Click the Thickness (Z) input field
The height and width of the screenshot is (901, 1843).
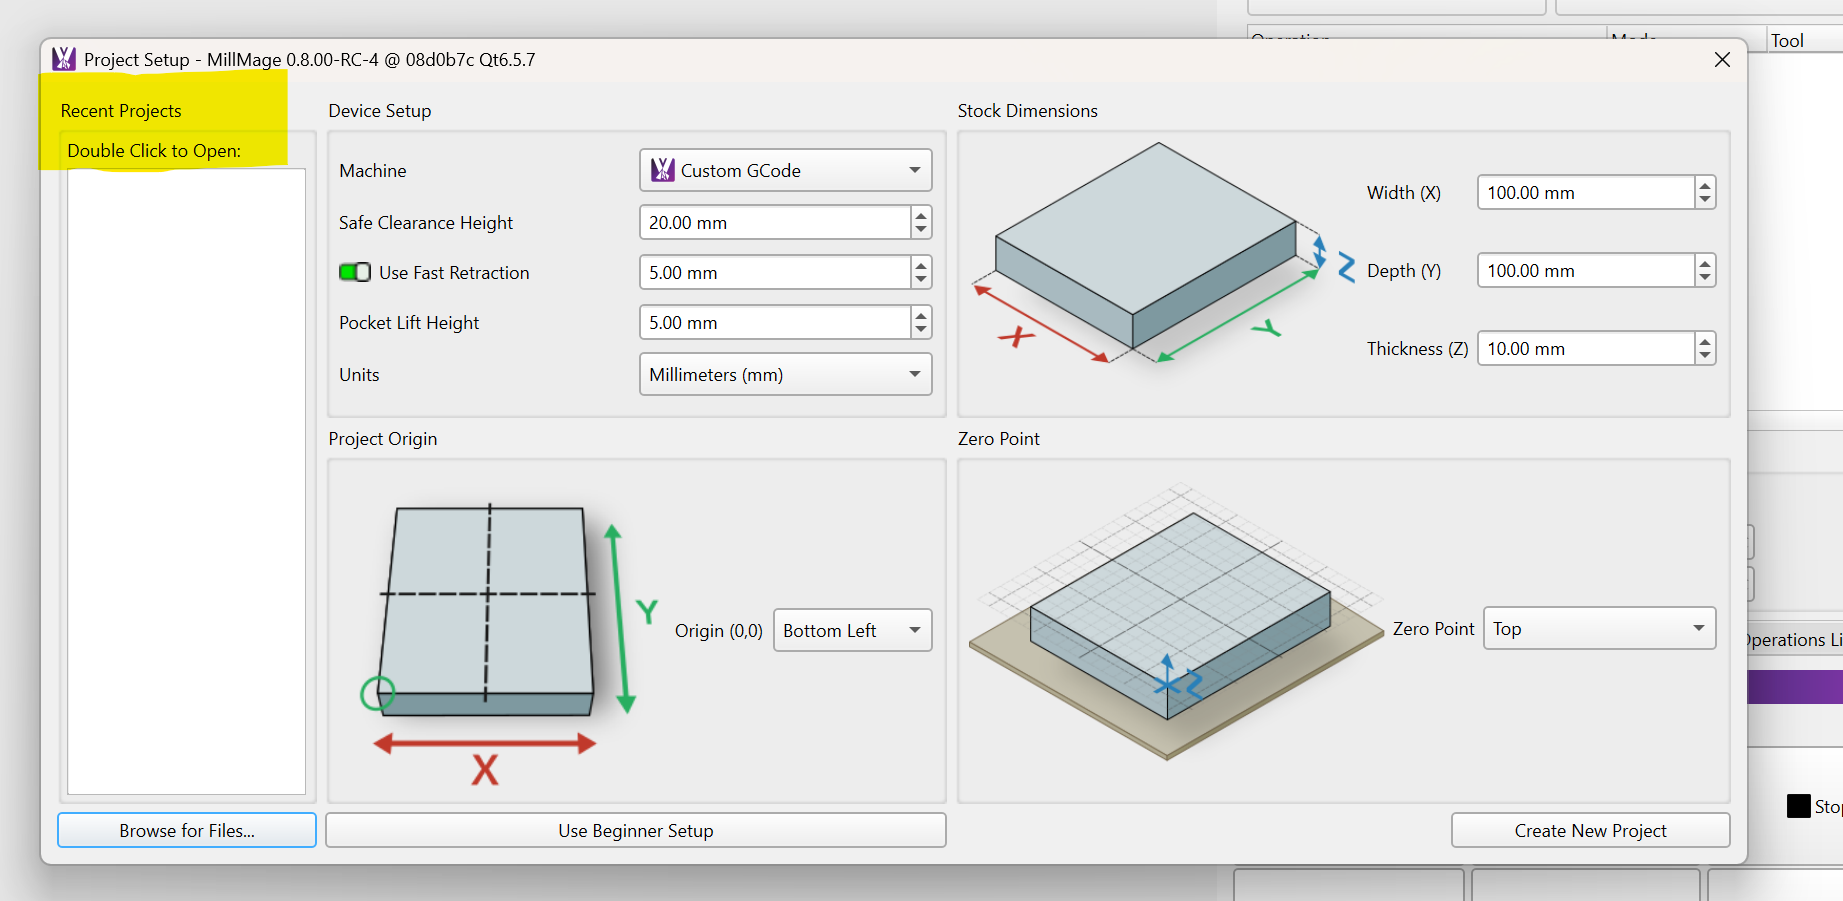[x=1586, y=348]
